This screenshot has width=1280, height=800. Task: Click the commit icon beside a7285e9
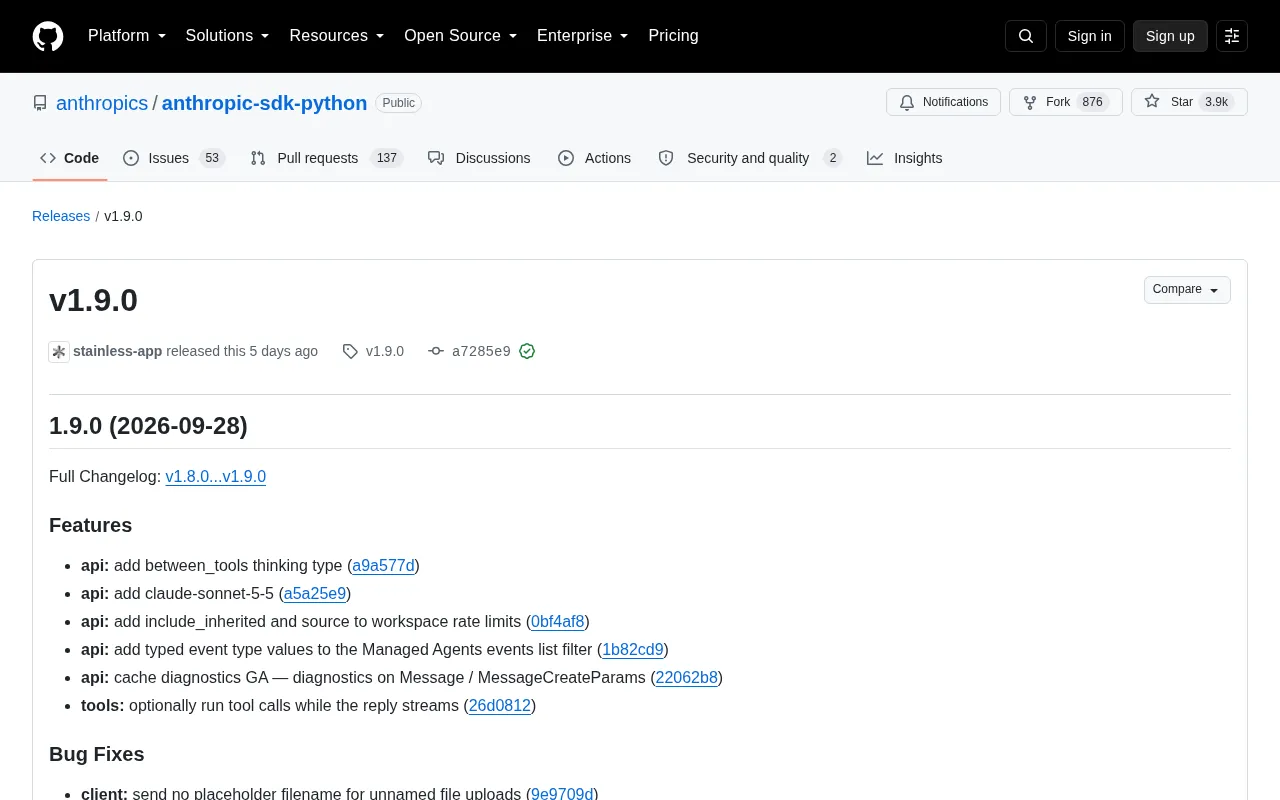pos(436,351)
